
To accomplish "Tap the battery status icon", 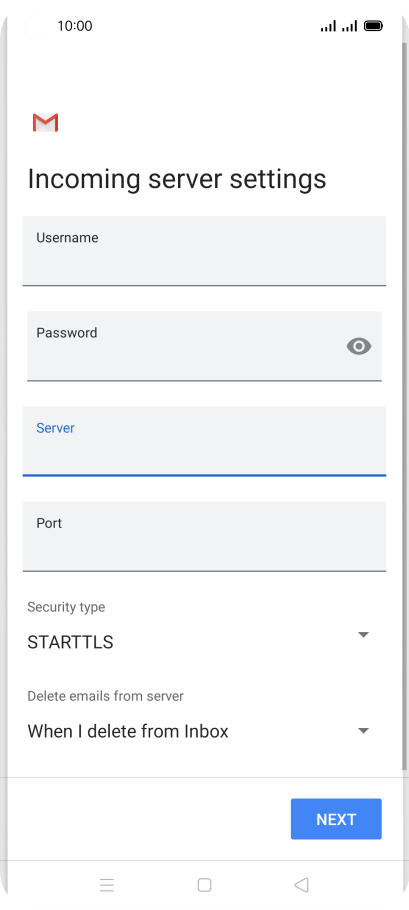I will pos(373,26).
